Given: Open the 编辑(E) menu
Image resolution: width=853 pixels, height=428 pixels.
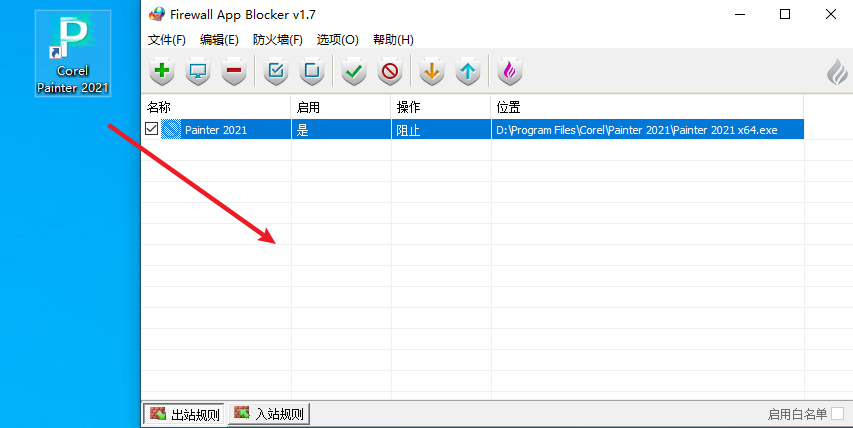Looking at the screenshot, I should click(x=219, y=40).
